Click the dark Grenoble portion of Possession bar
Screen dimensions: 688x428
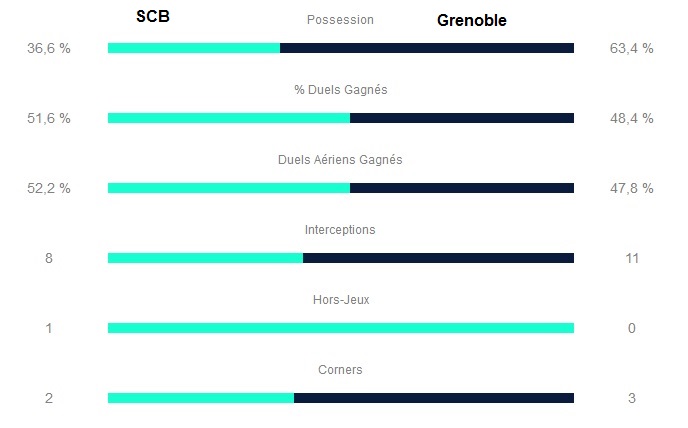point(427,48)
